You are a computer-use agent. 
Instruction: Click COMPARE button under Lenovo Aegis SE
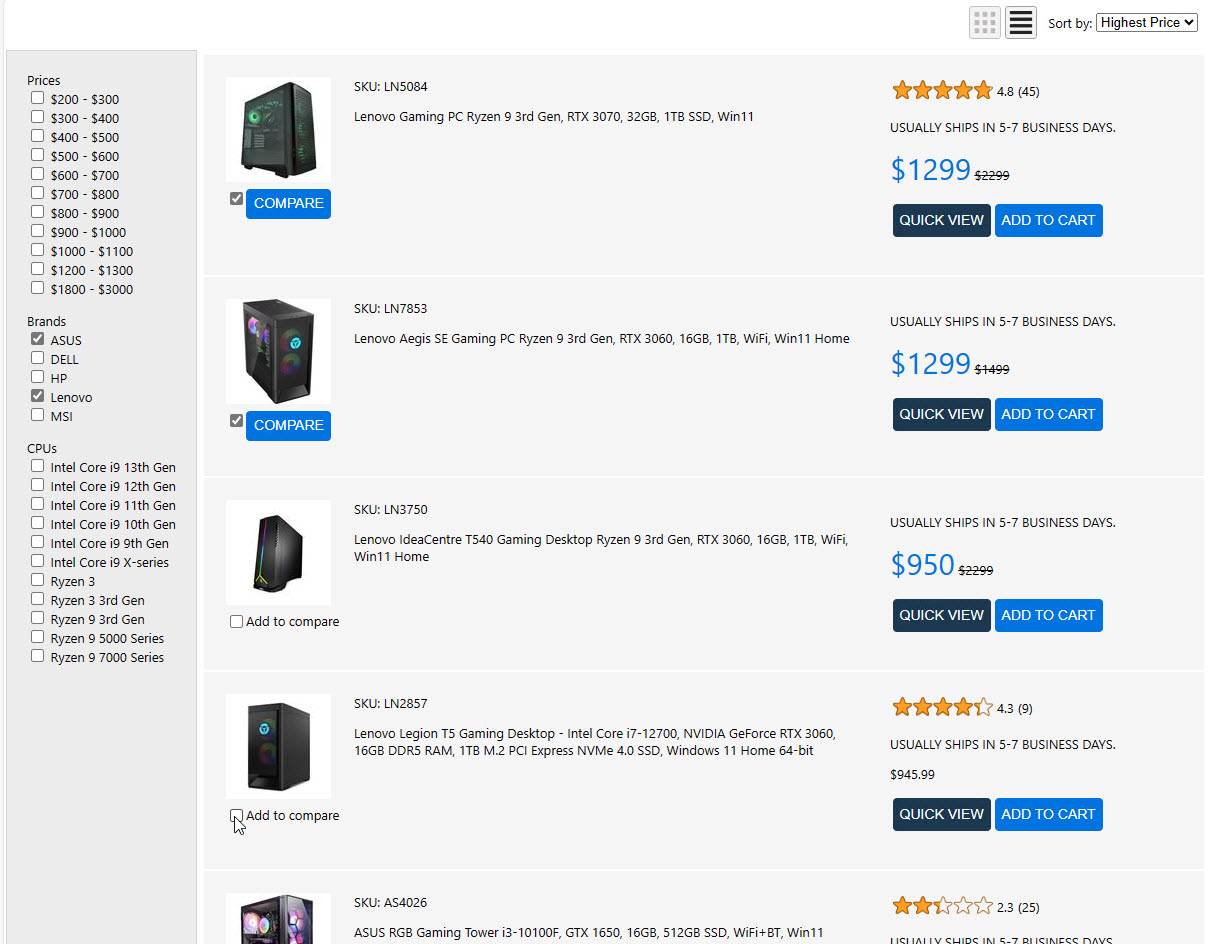tap(288, 425)
